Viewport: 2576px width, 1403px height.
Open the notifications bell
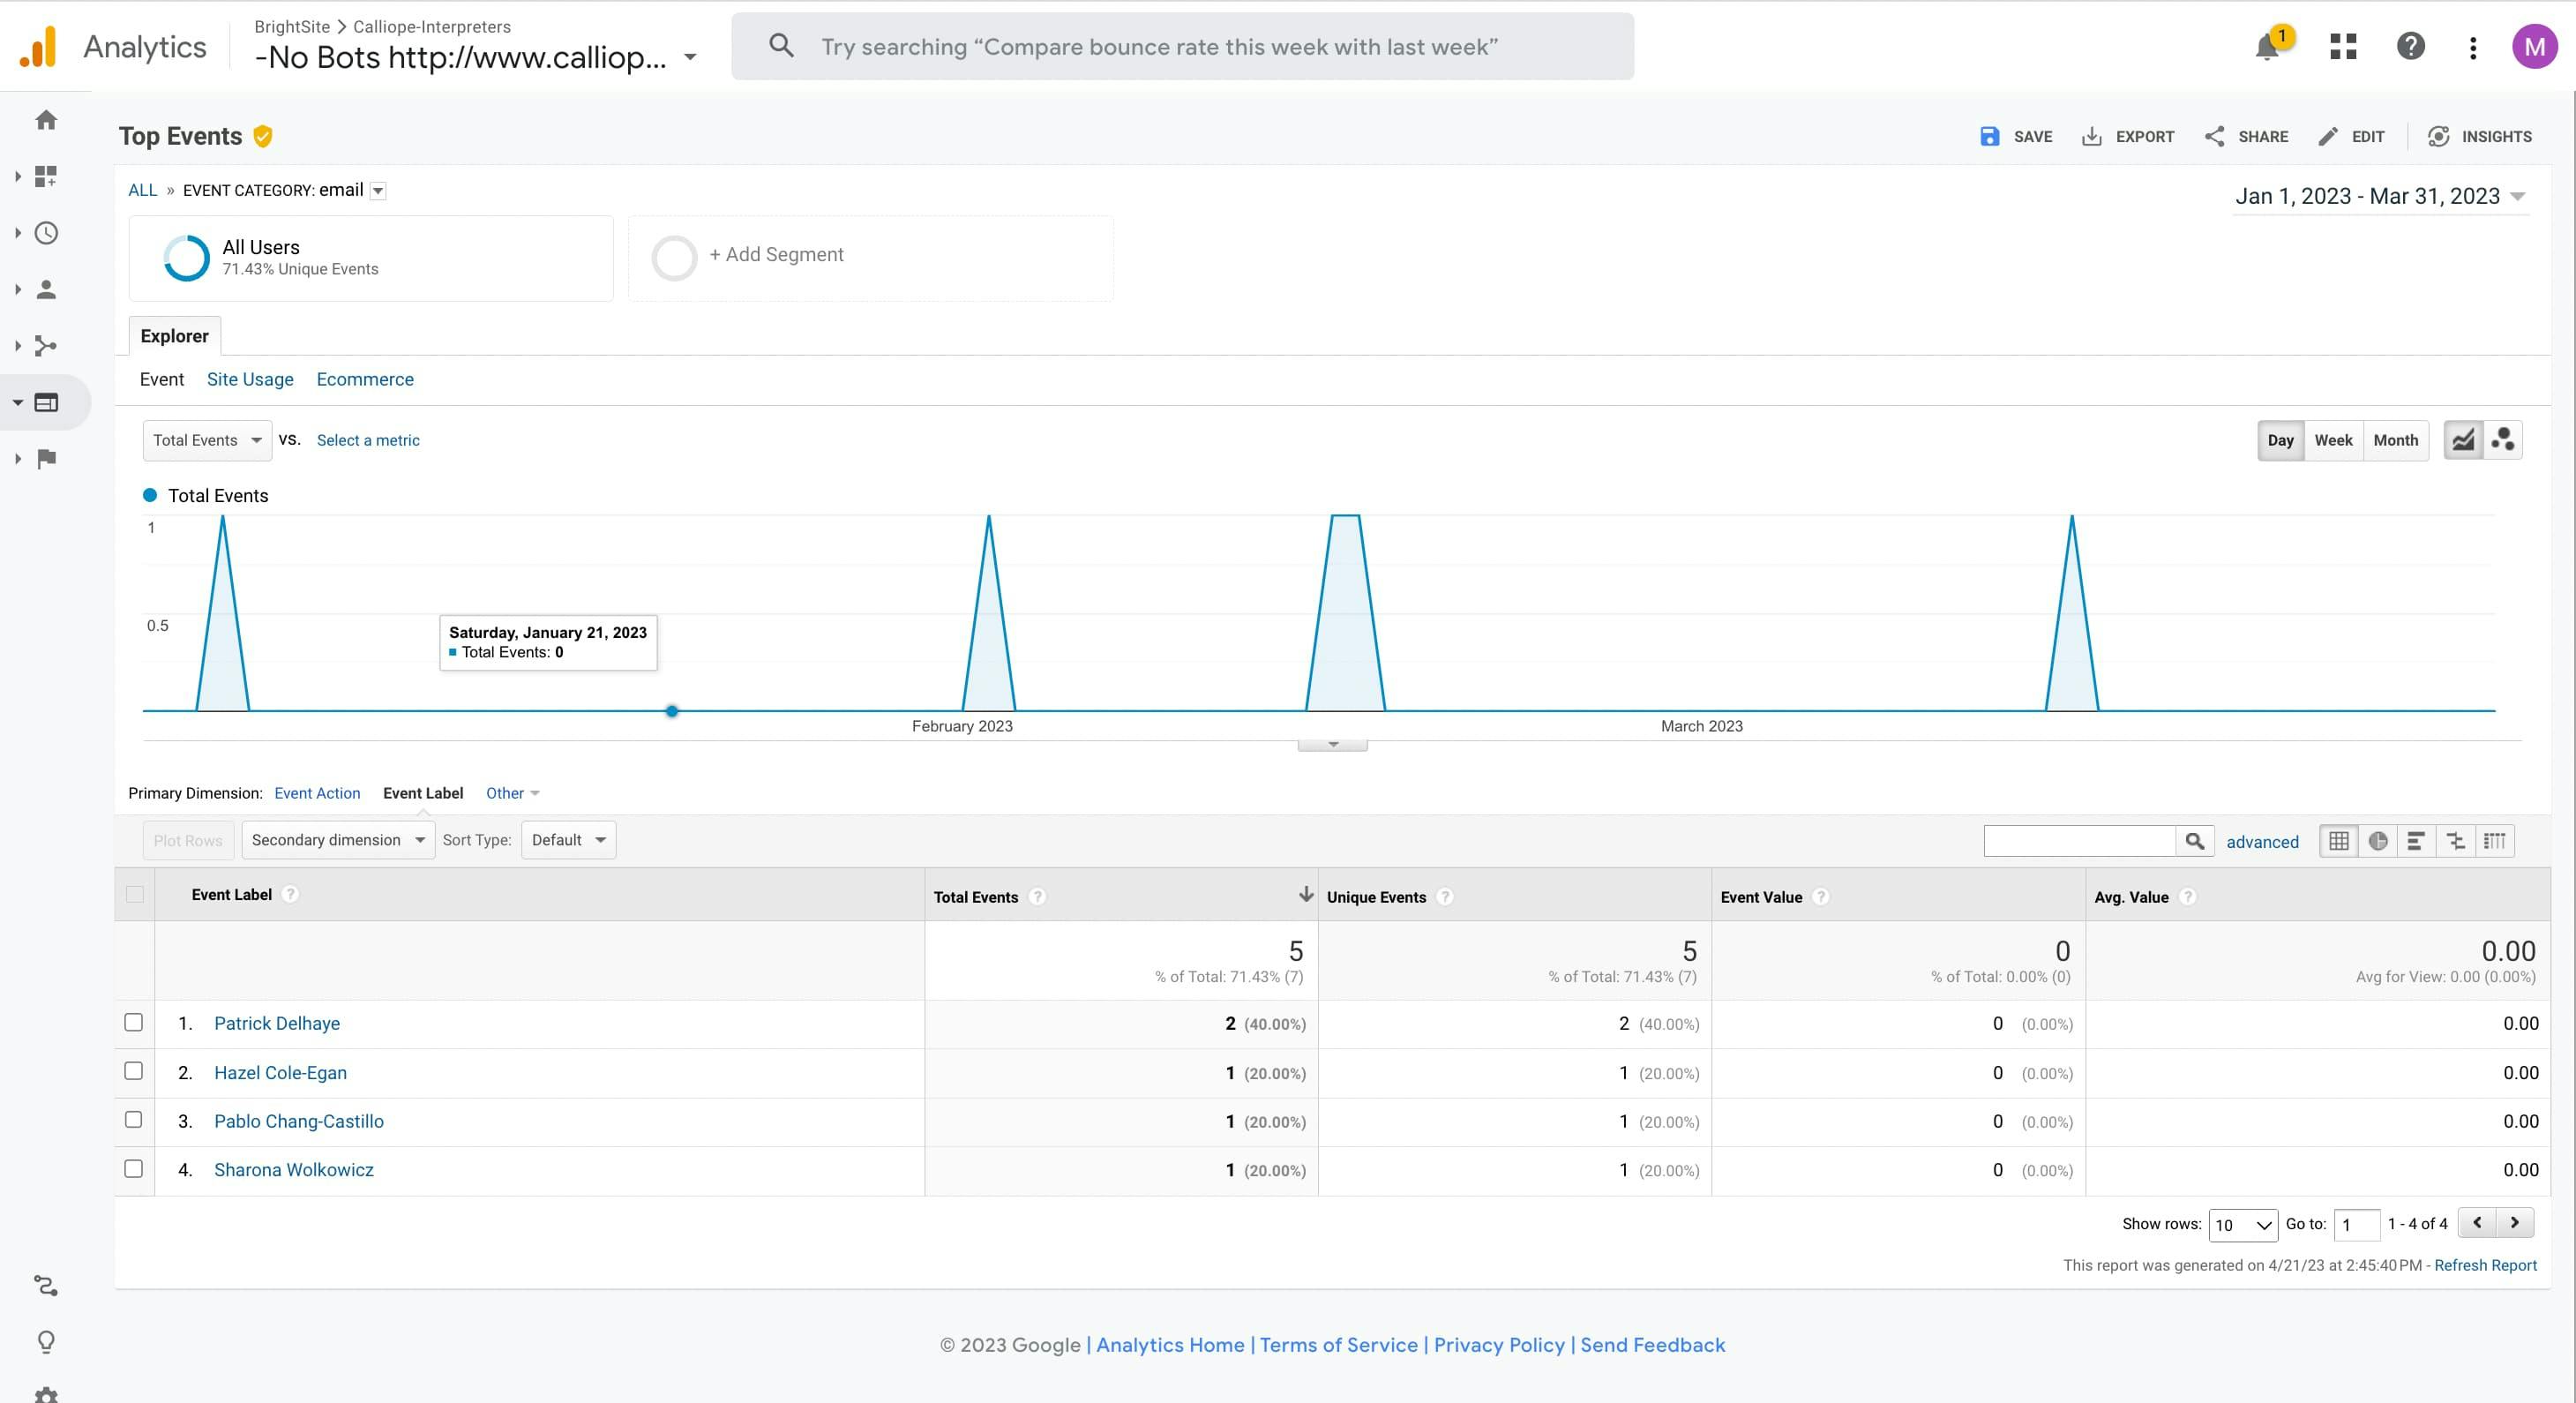click(2267, 47)
